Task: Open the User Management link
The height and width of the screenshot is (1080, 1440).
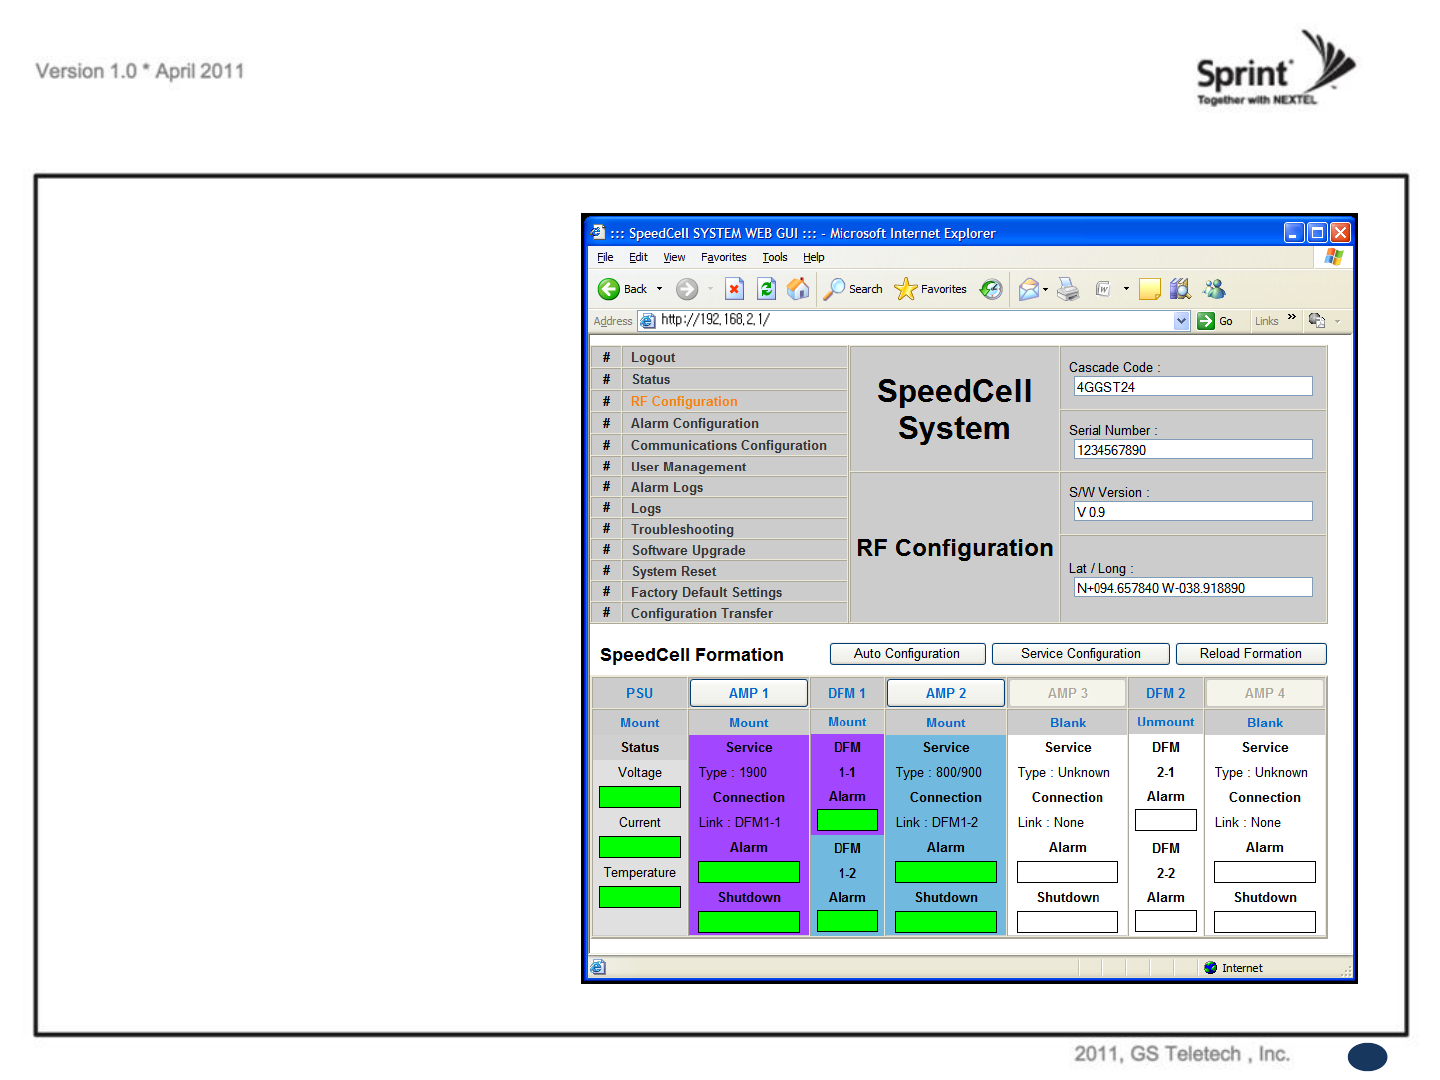Action: click(689, 467)
